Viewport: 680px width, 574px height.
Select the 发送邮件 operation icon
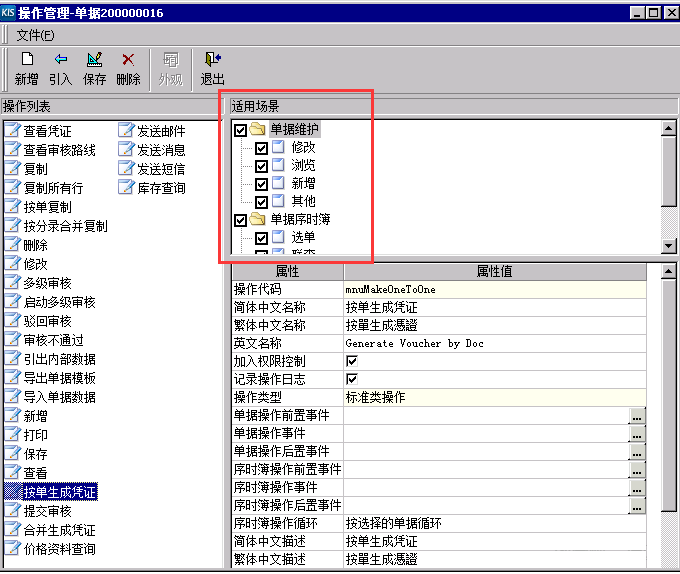pos(127,131)
